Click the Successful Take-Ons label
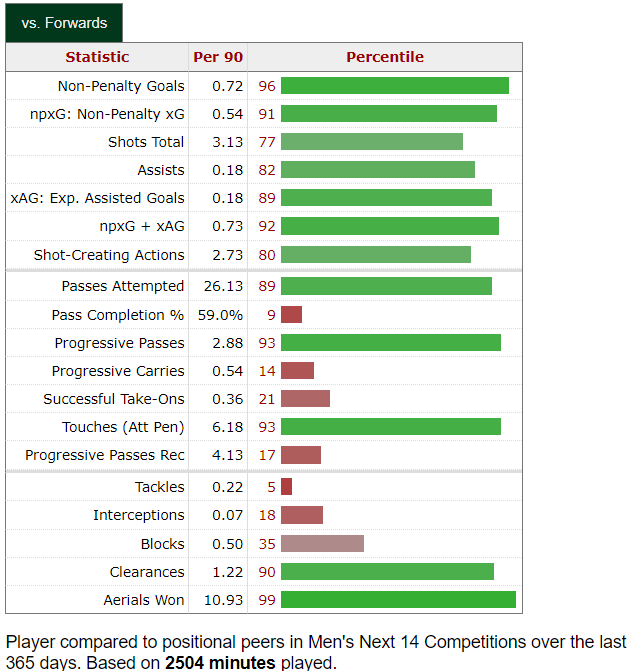This screenshot has height=671, width=632. tap(114, 399)
